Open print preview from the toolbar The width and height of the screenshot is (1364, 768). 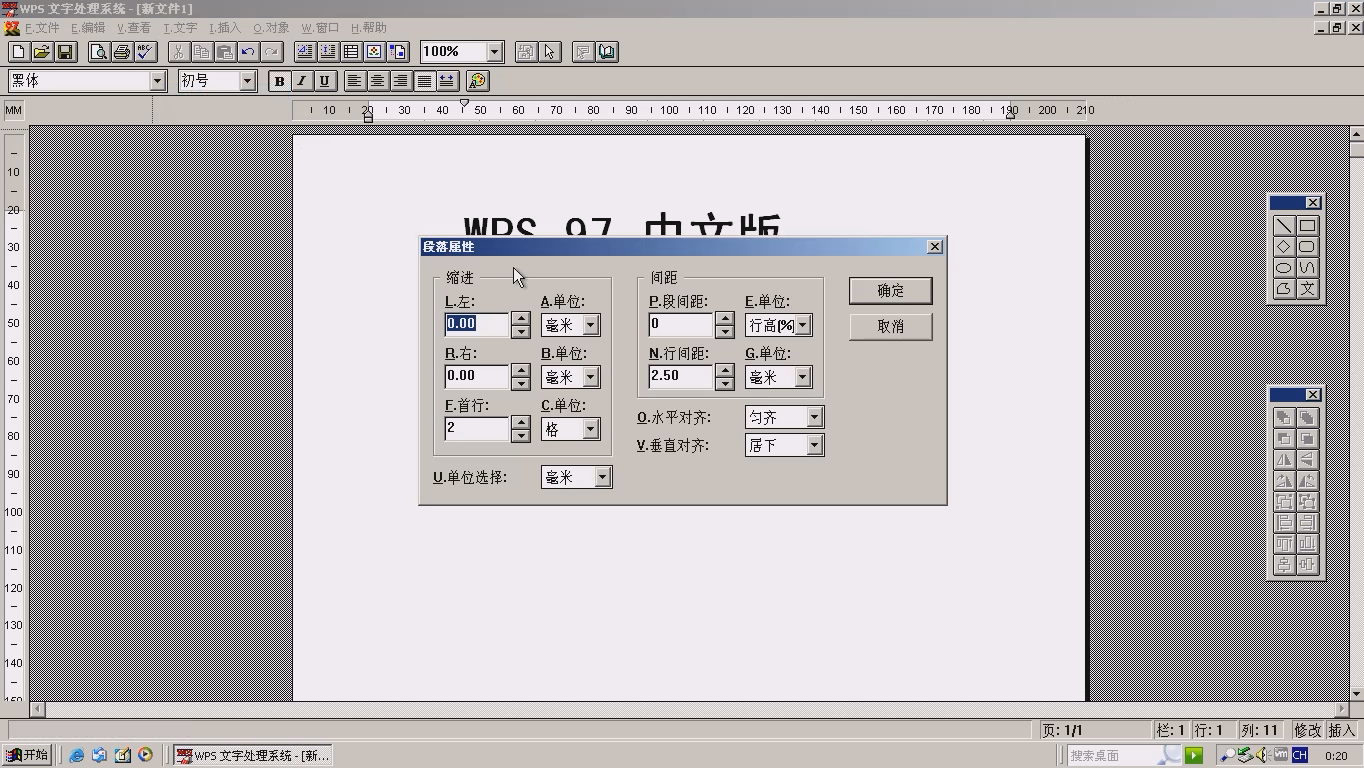point(99,52)
